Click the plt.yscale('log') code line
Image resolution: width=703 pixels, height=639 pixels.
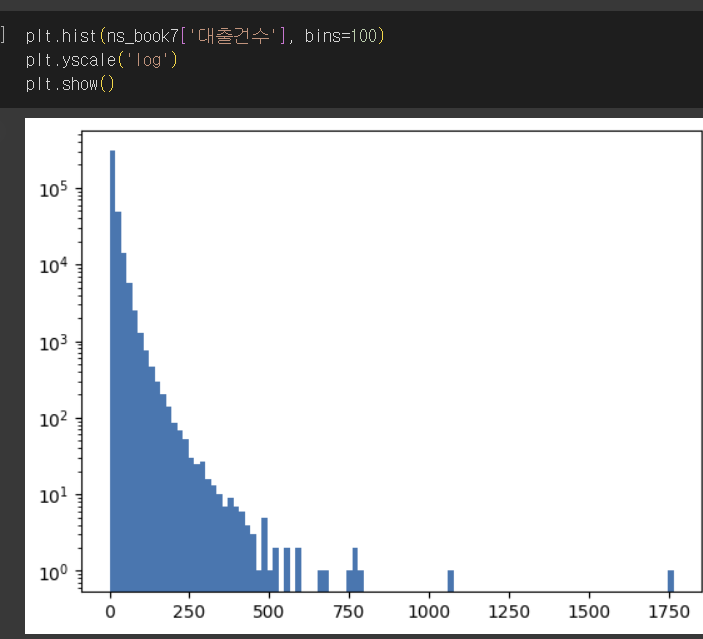tap(101, 60)
